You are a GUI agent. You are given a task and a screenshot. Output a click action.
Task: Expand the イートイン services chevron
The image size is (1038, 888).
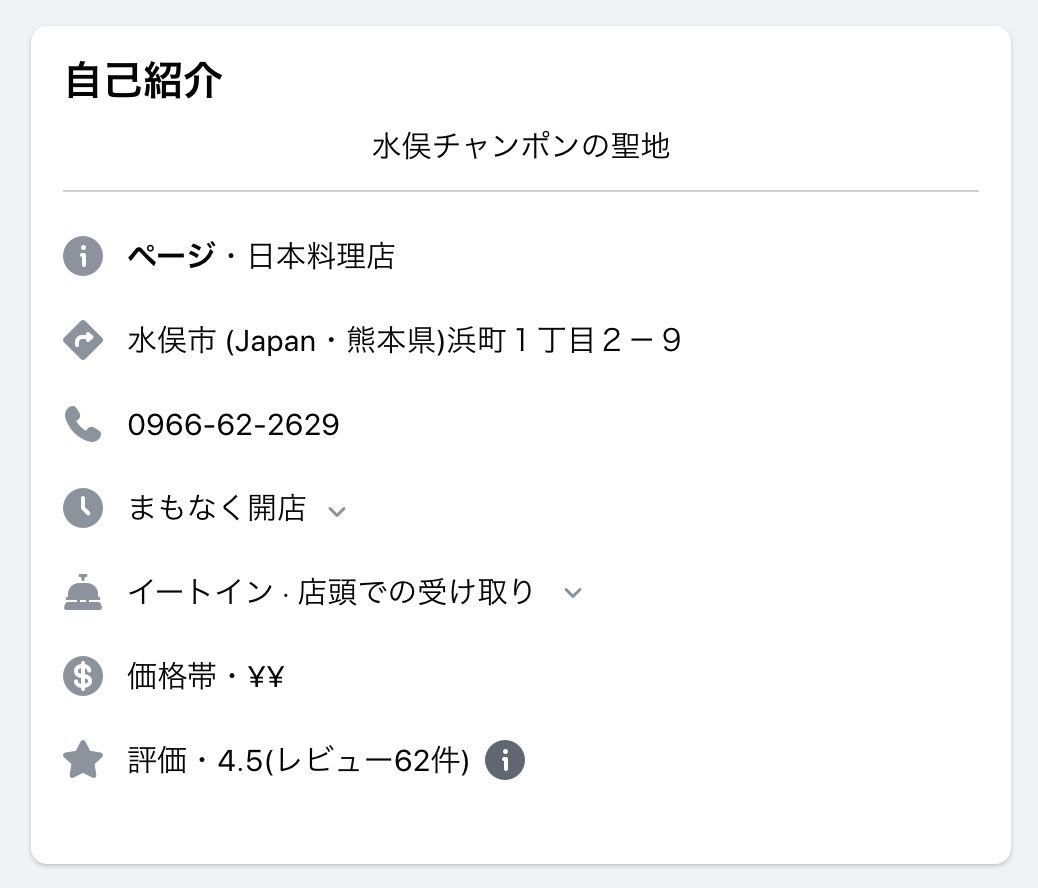click(572, 593)
